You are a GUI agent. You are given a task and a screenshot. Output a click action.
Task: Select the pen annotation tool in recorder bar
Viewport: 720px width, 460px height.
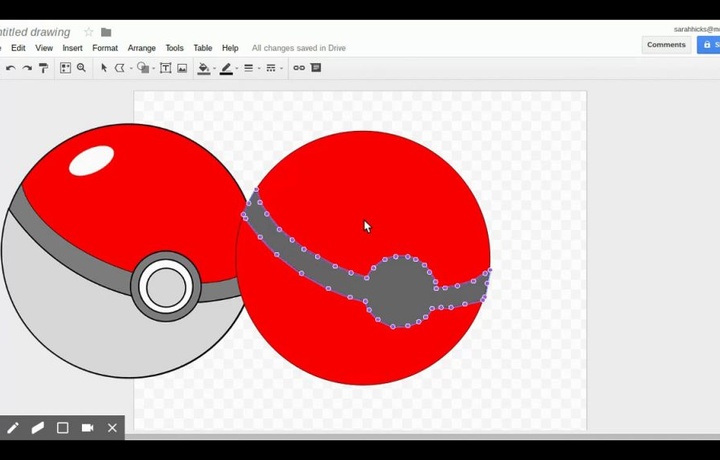pos(13,428)
